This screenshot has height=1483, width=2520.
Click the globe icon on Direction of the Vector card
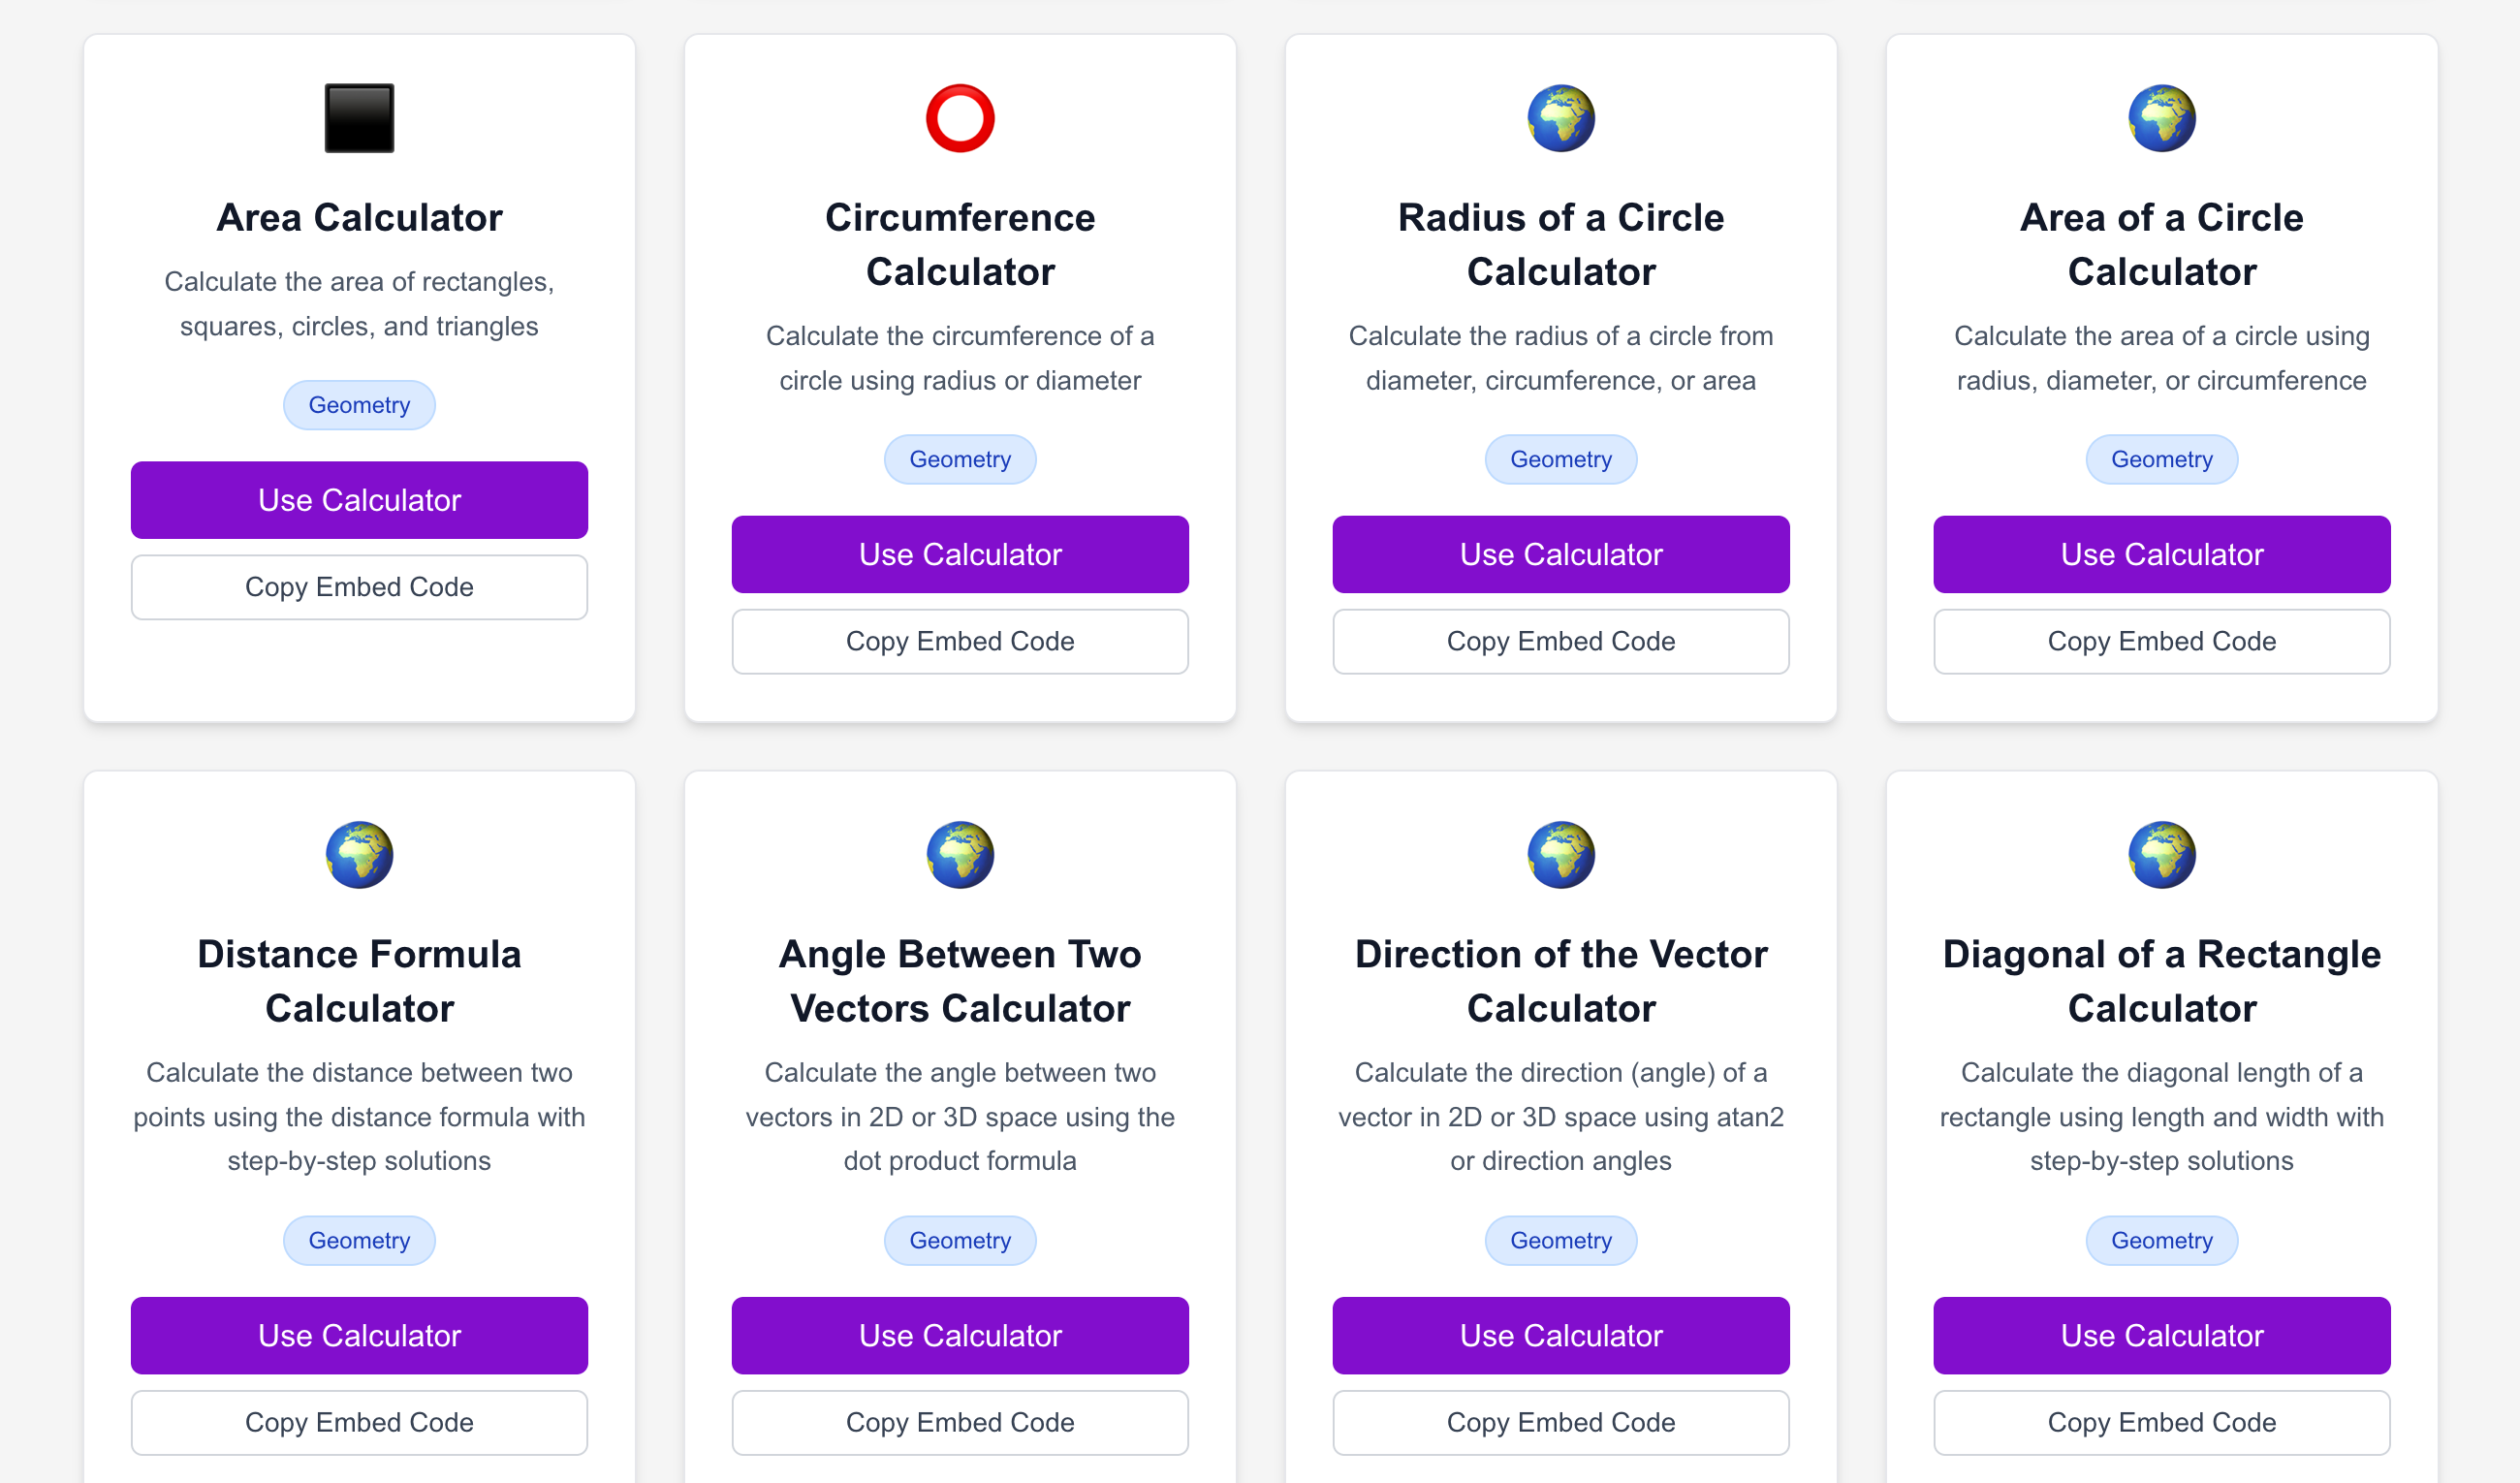1560,854
